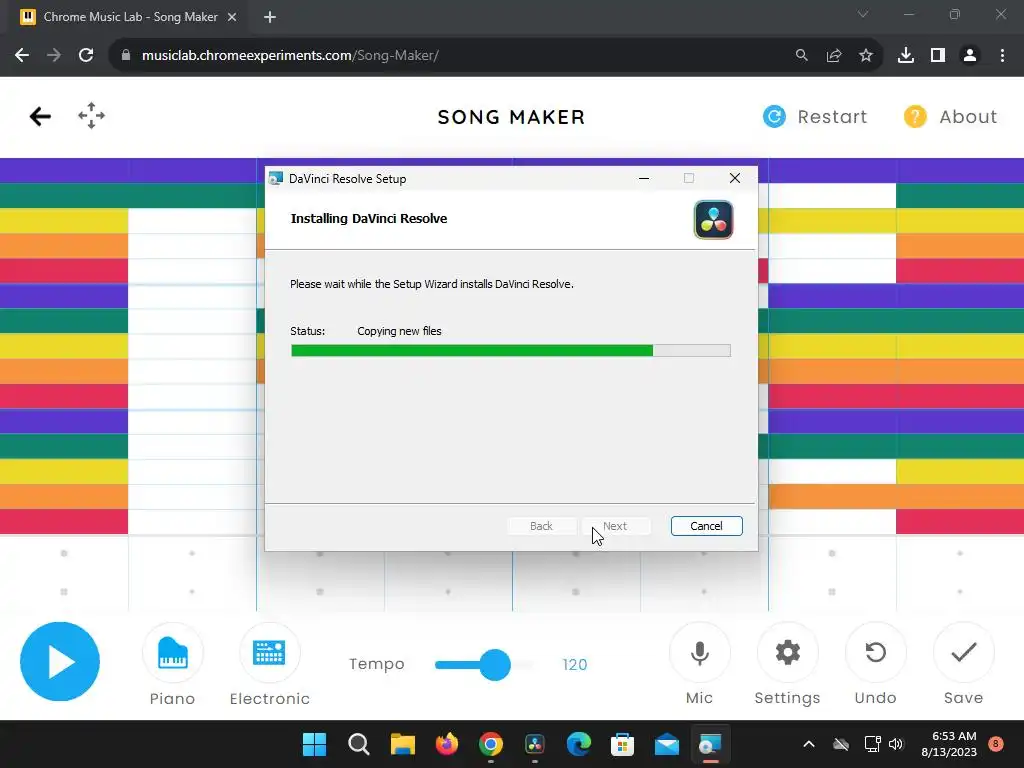Save the song with the checkmark
The height and width of the screenshot is (768, 1024).
pyautogui.click(x=964, y=652)
